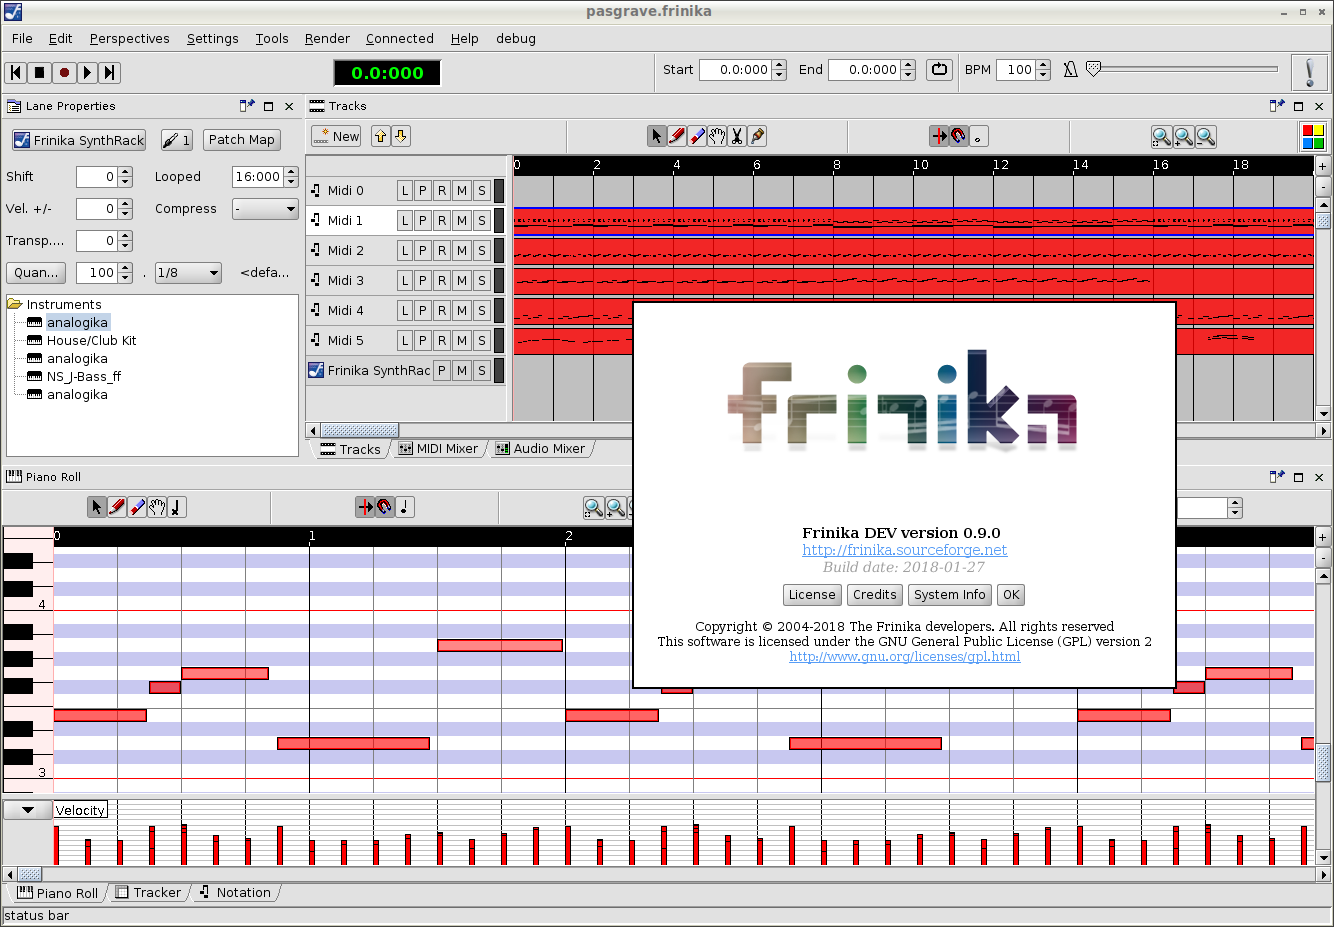This screenshot has width=1334, height=927.
Task: Toggle follow-song cursor in Piano Roll toolbar
Action: tap(365, 508)
